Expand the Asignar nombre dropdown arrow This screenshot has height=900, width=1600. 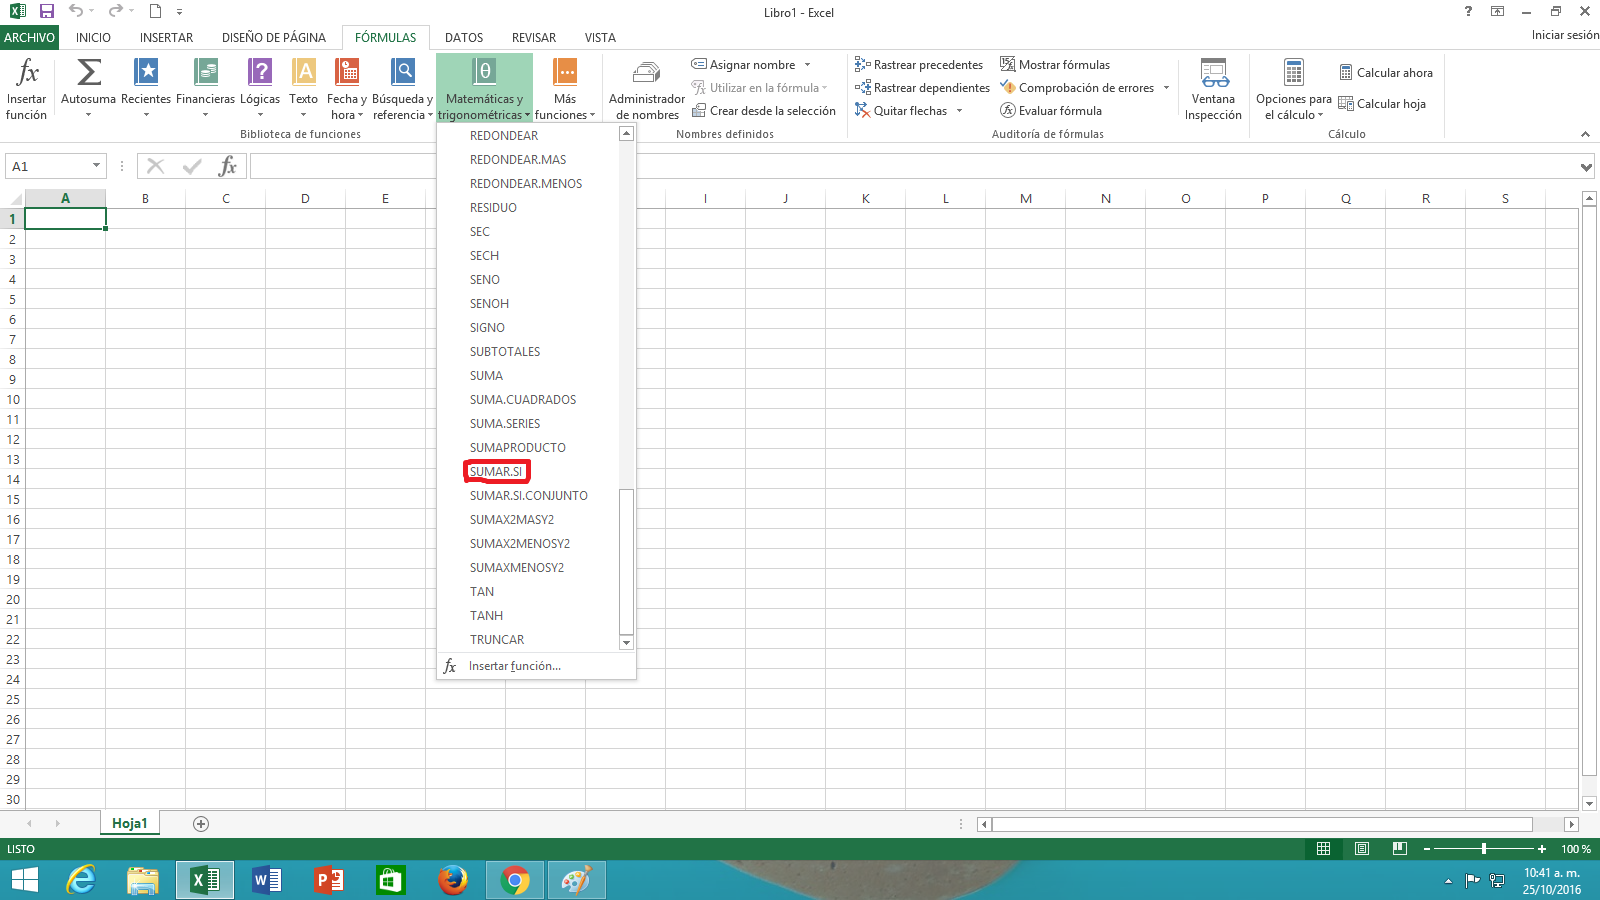coord(808,65)
